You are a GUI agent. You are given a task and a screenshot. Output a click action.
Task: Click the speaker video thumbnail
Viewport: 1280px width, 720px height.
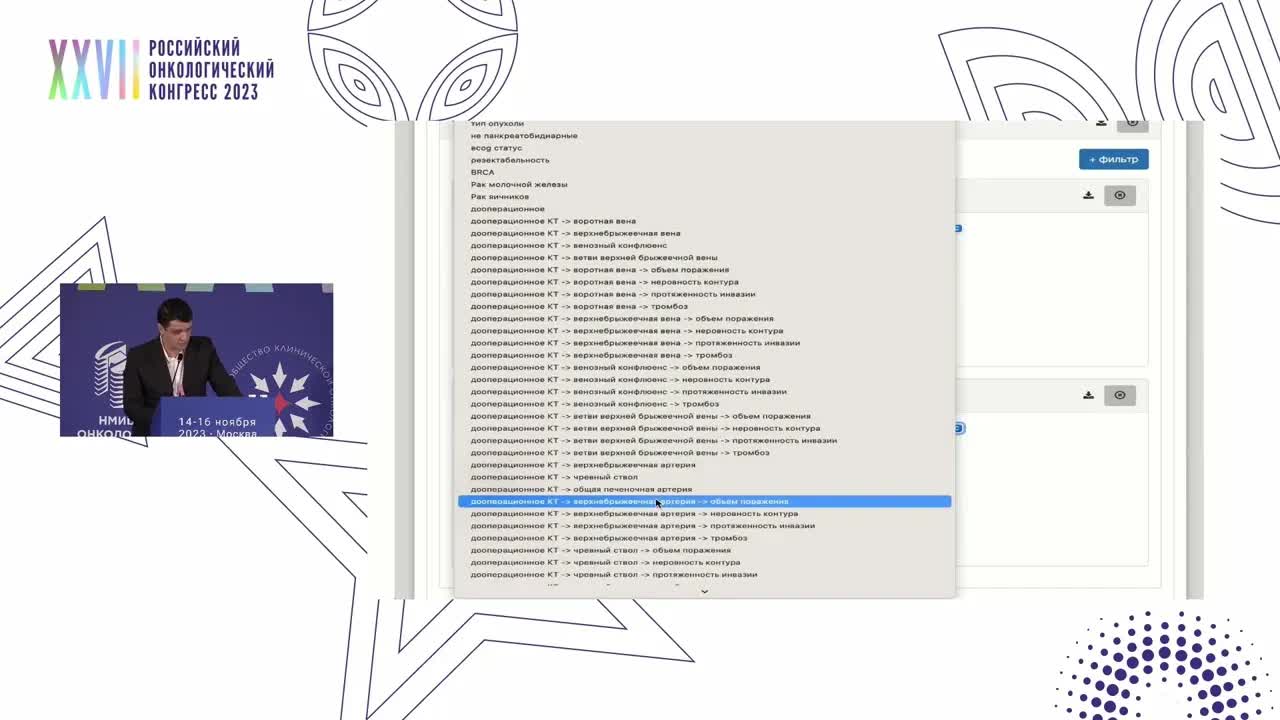point(196,360)
